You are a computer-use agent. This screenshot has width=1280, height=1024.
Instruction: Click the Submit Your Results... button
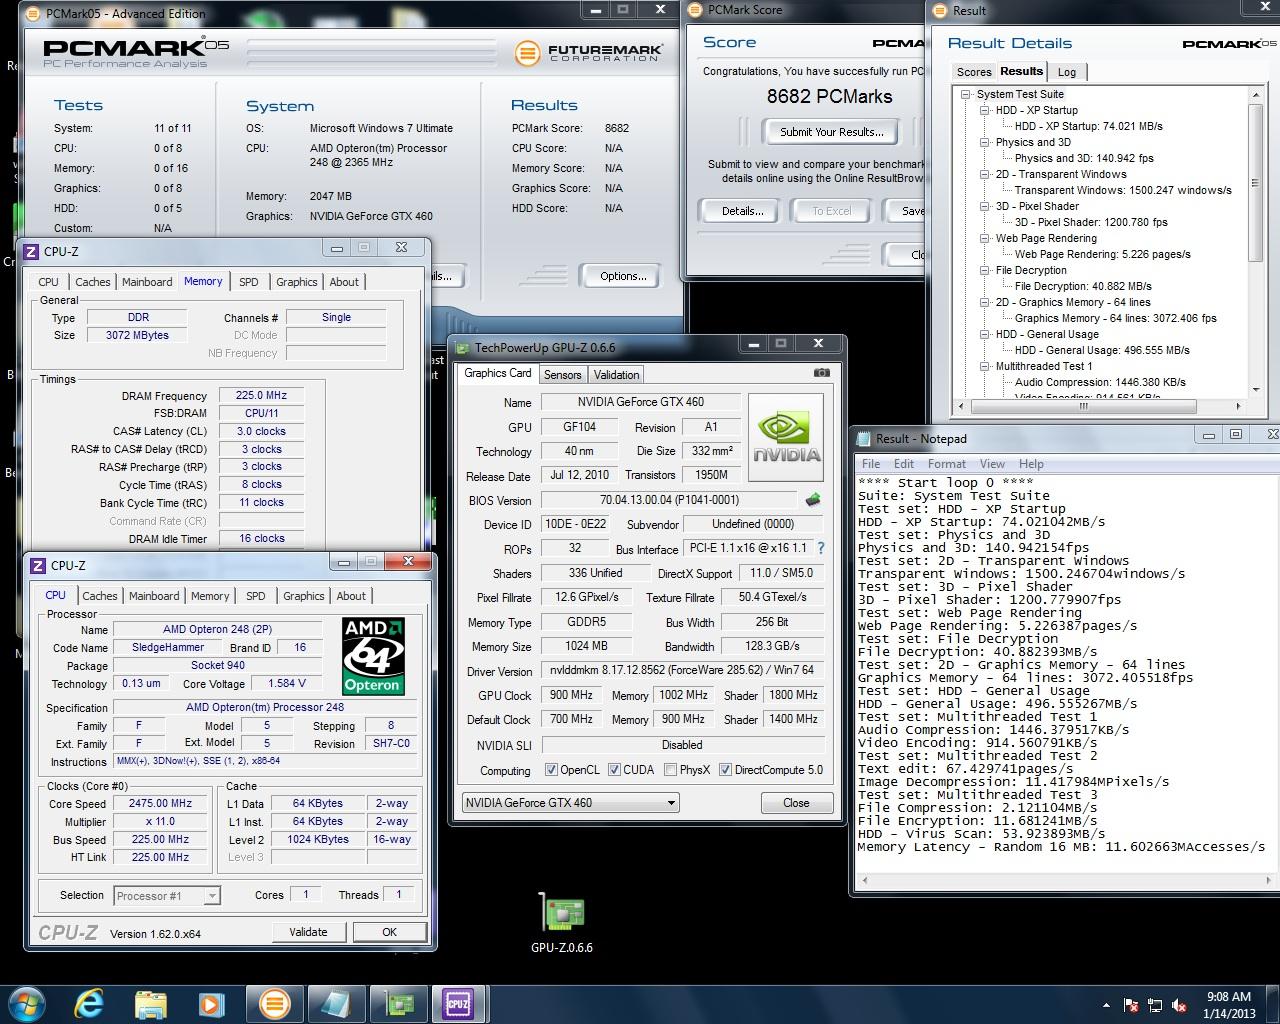[832, 132]
